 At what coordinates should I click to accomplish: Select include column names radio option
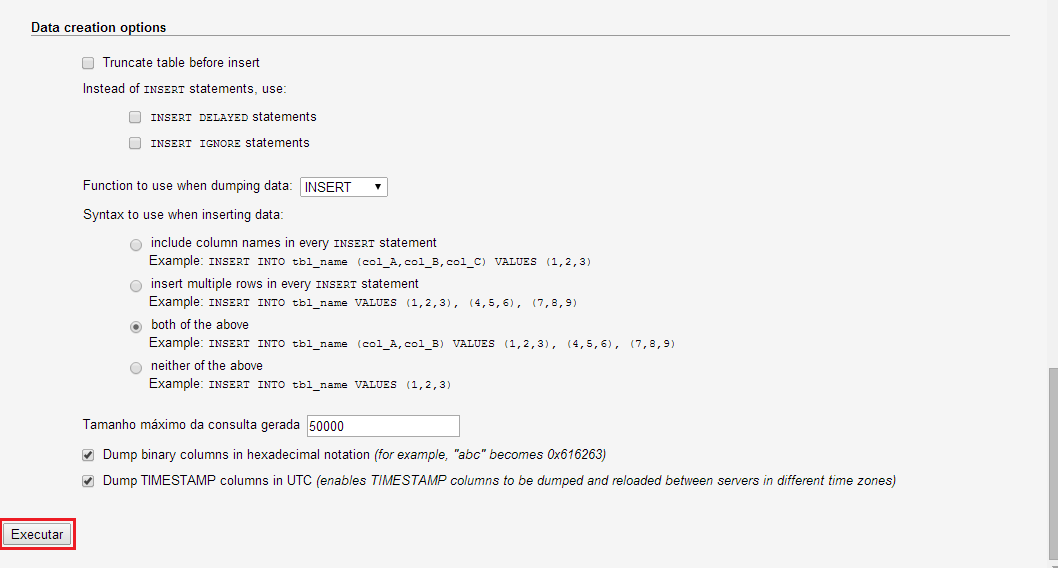tap(136, 244)
